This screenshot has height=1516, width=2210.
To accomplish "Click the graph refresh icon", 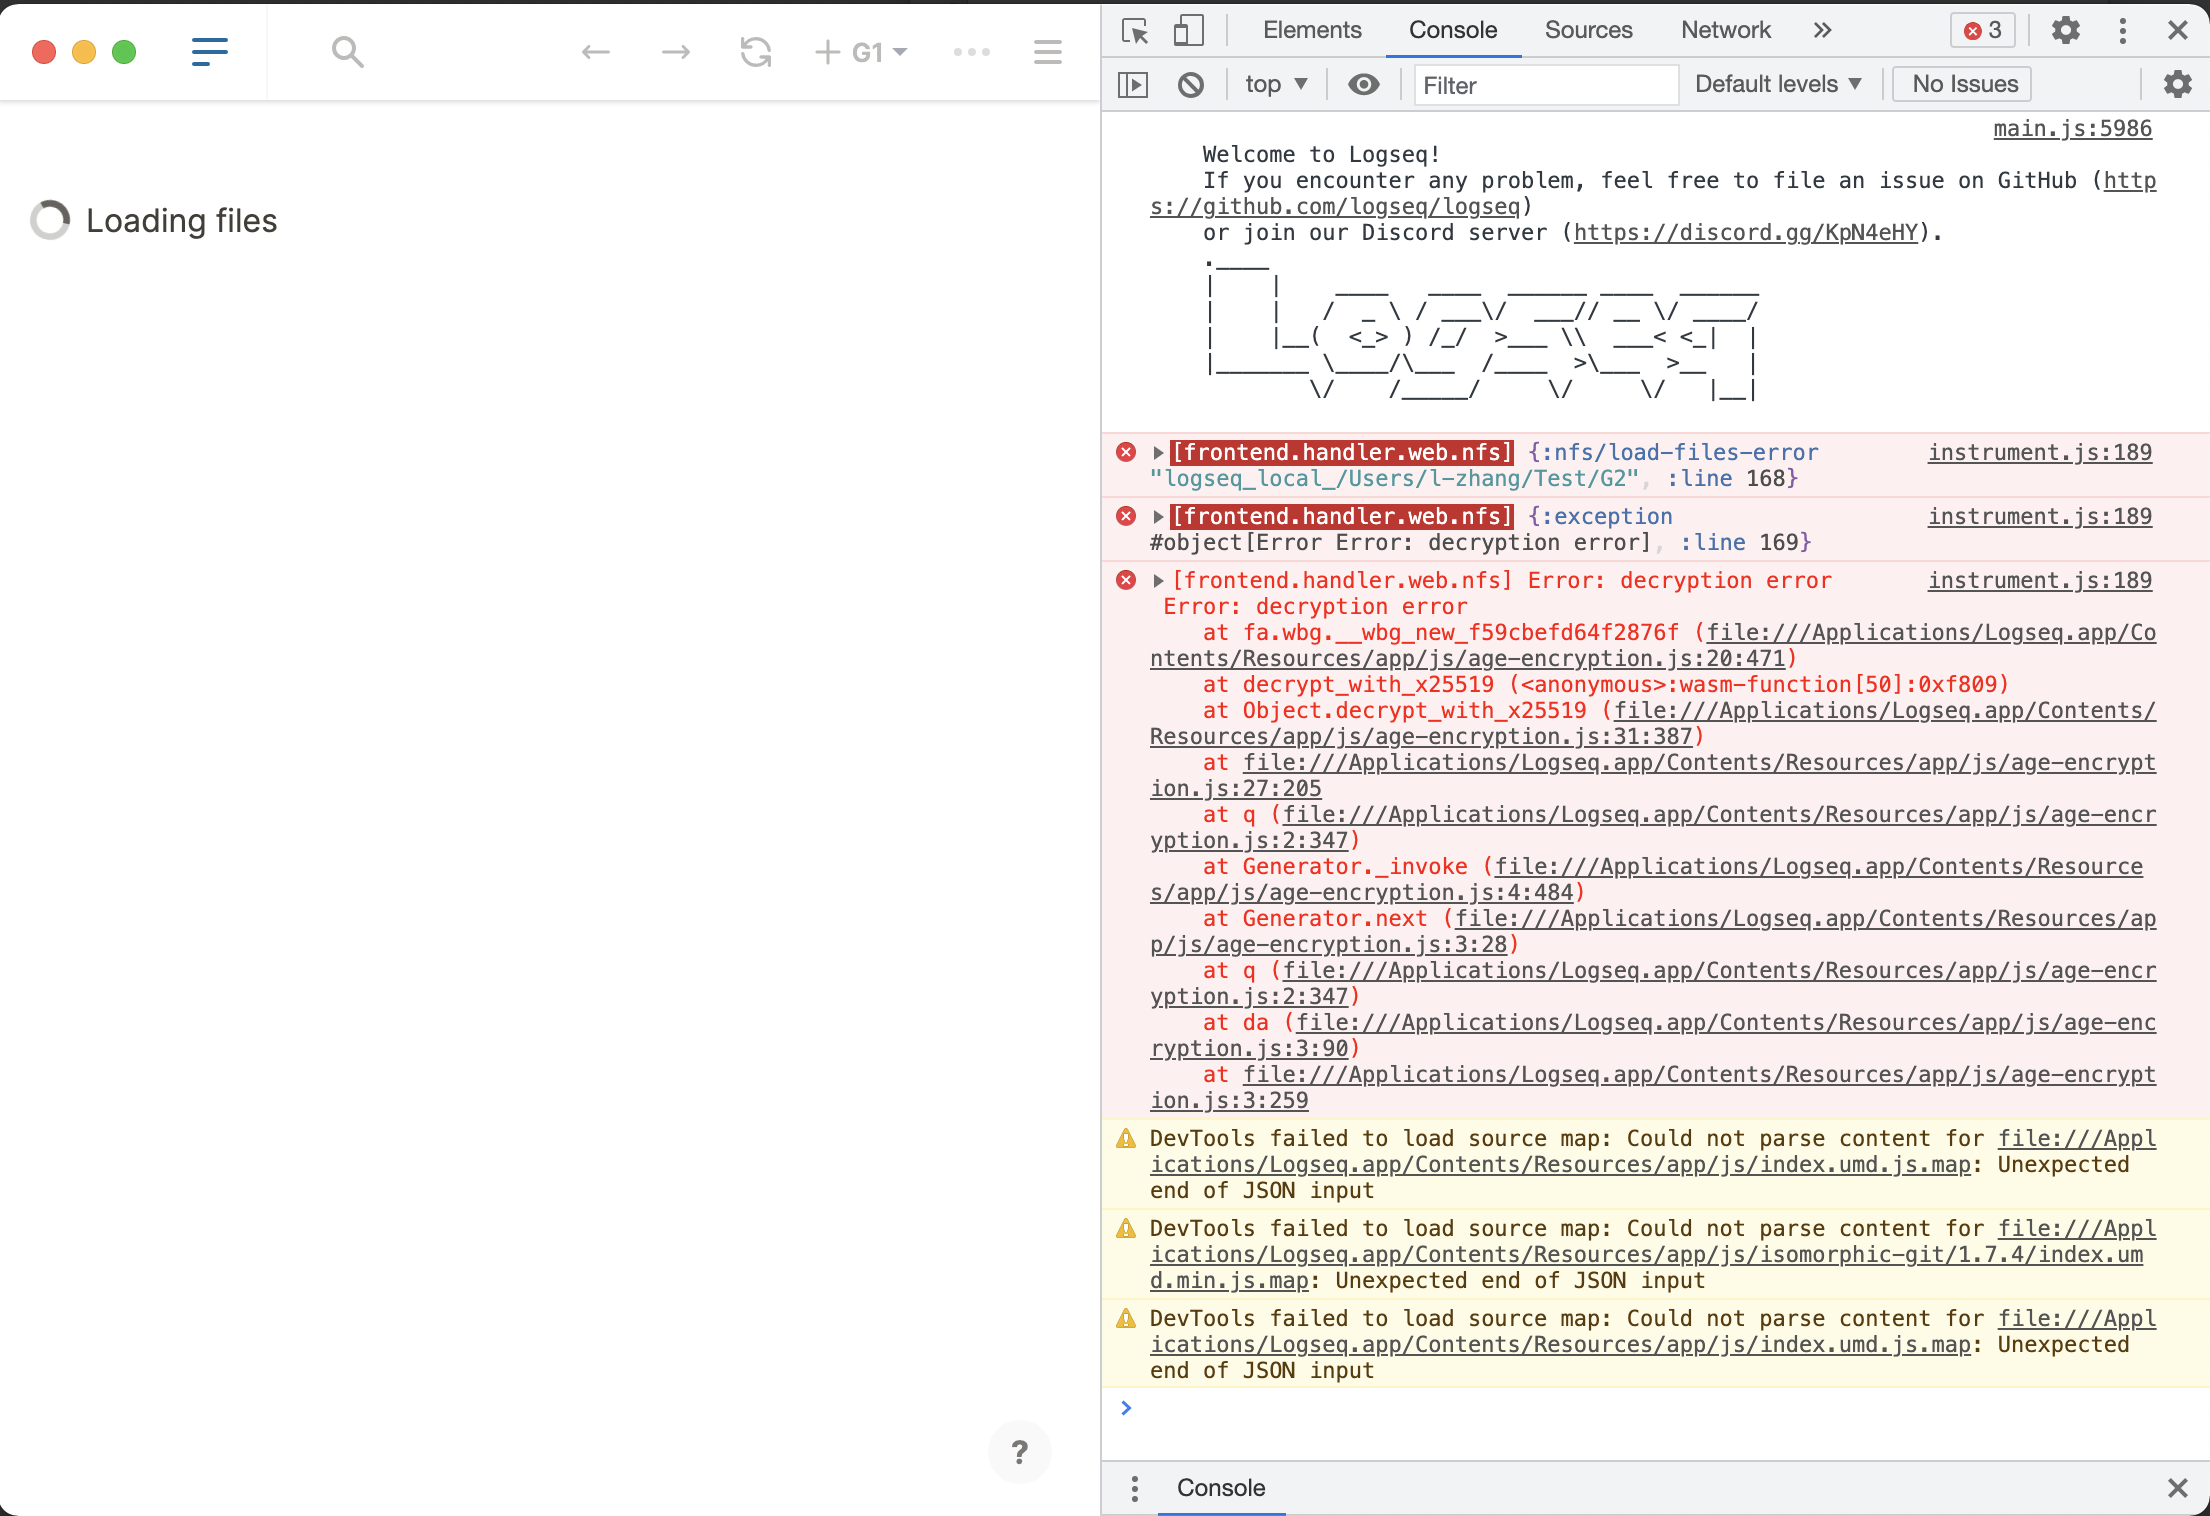I will pyautogui.click(x=756, y=52).
